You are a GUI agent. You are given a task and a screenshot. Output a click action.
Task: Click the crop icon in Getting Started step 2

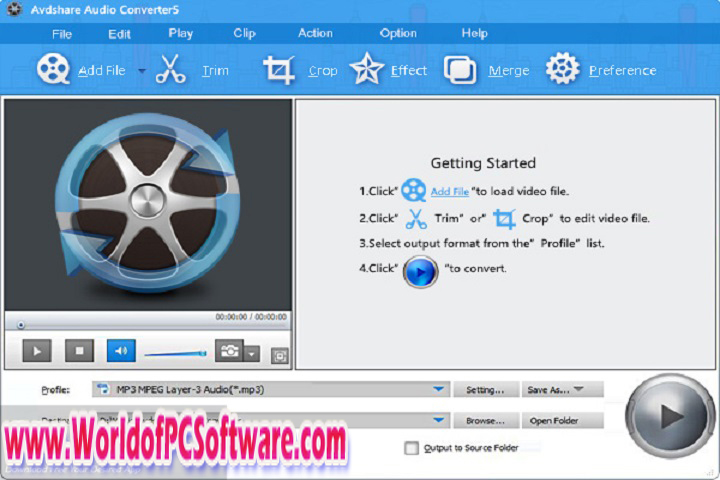point(504,219)
